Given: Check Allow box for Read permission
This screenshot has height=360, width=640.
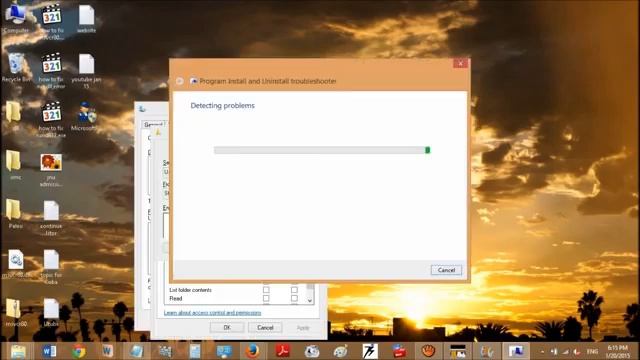Looking at the screenshot, I should click(x=266, y=298).
